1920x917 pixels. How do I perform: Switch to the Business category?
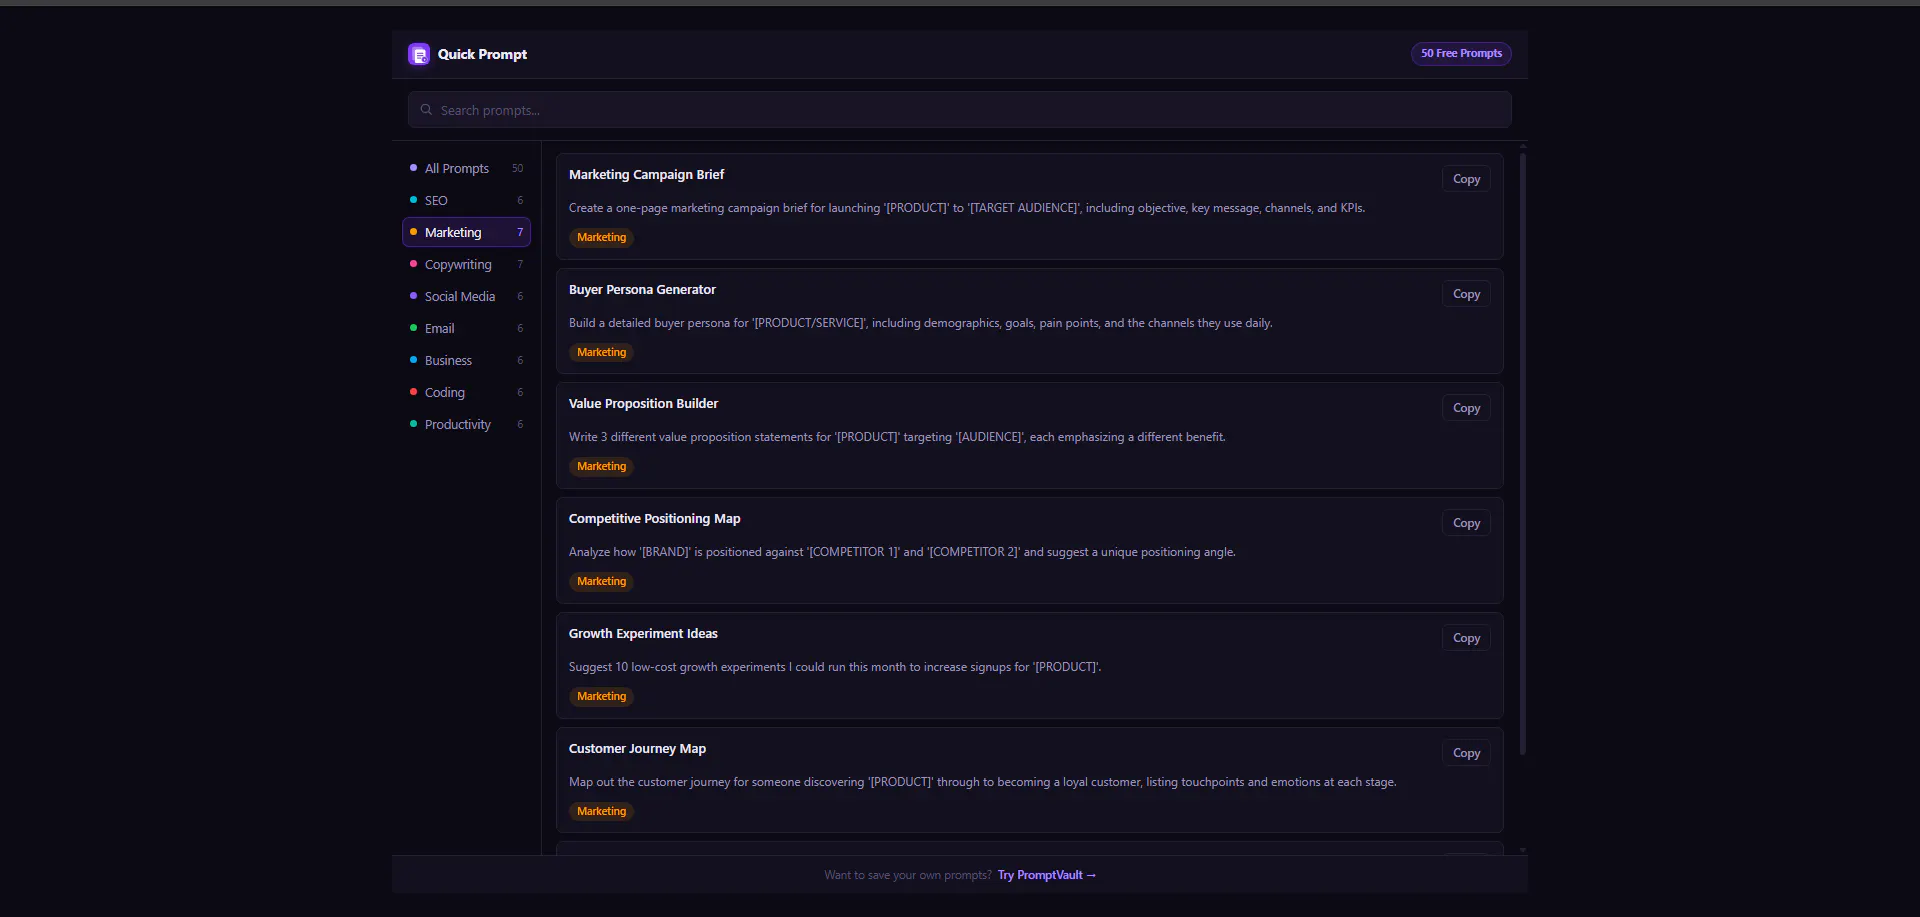pos(466,360)
